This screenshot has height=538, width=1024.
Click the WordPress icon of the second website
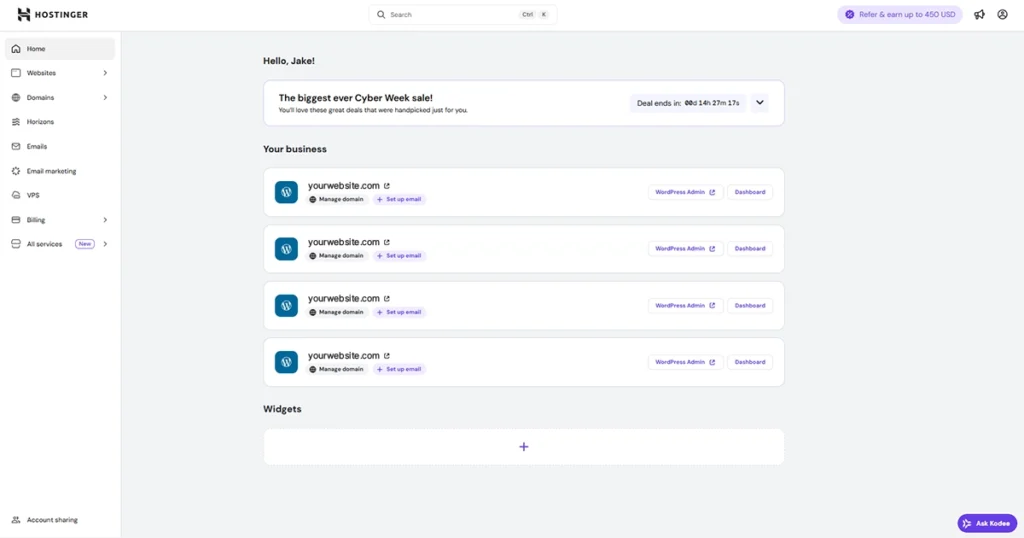286,249
